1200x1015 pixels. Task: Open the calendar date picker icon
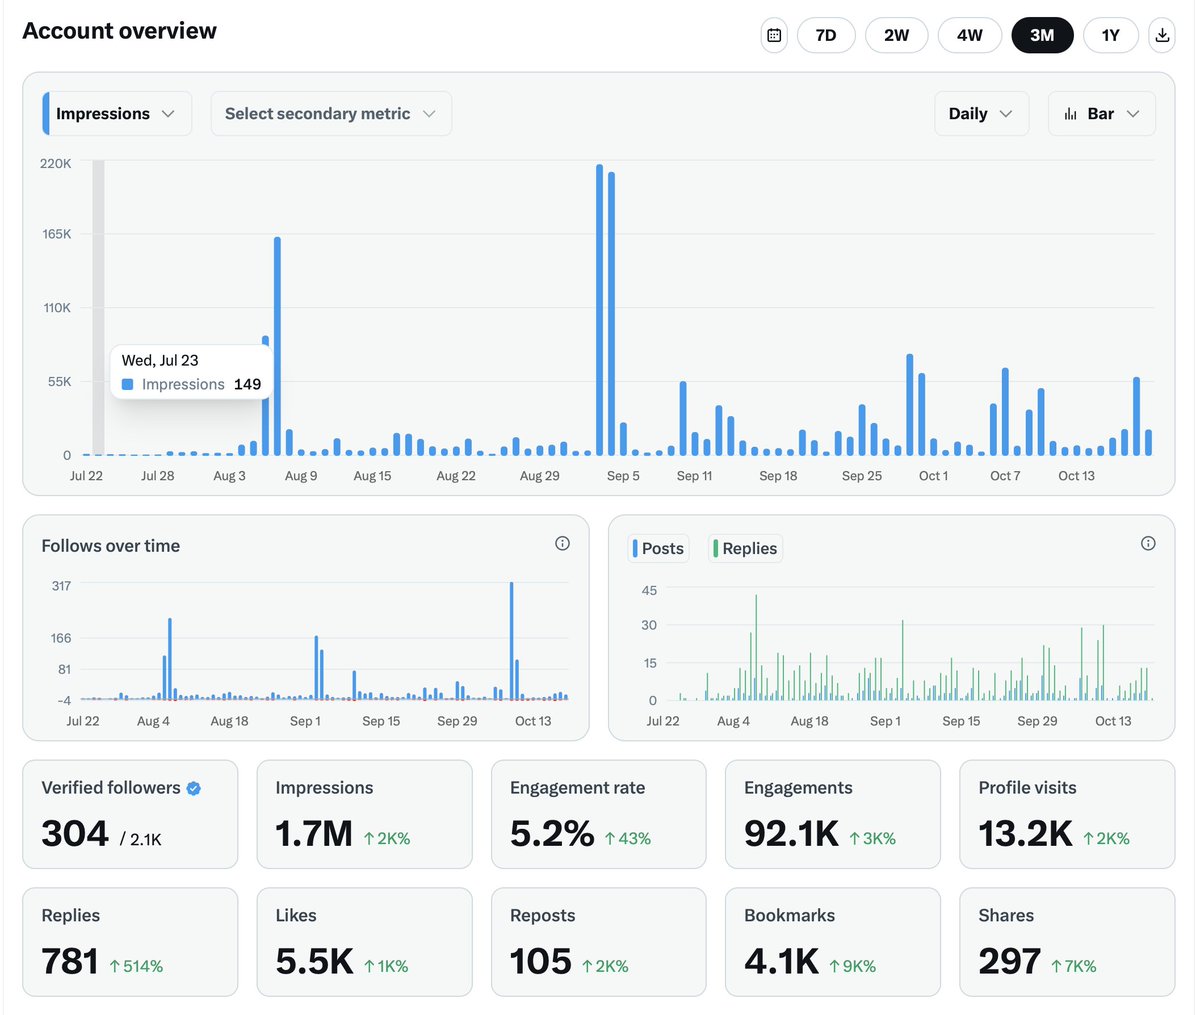[774, 35]
